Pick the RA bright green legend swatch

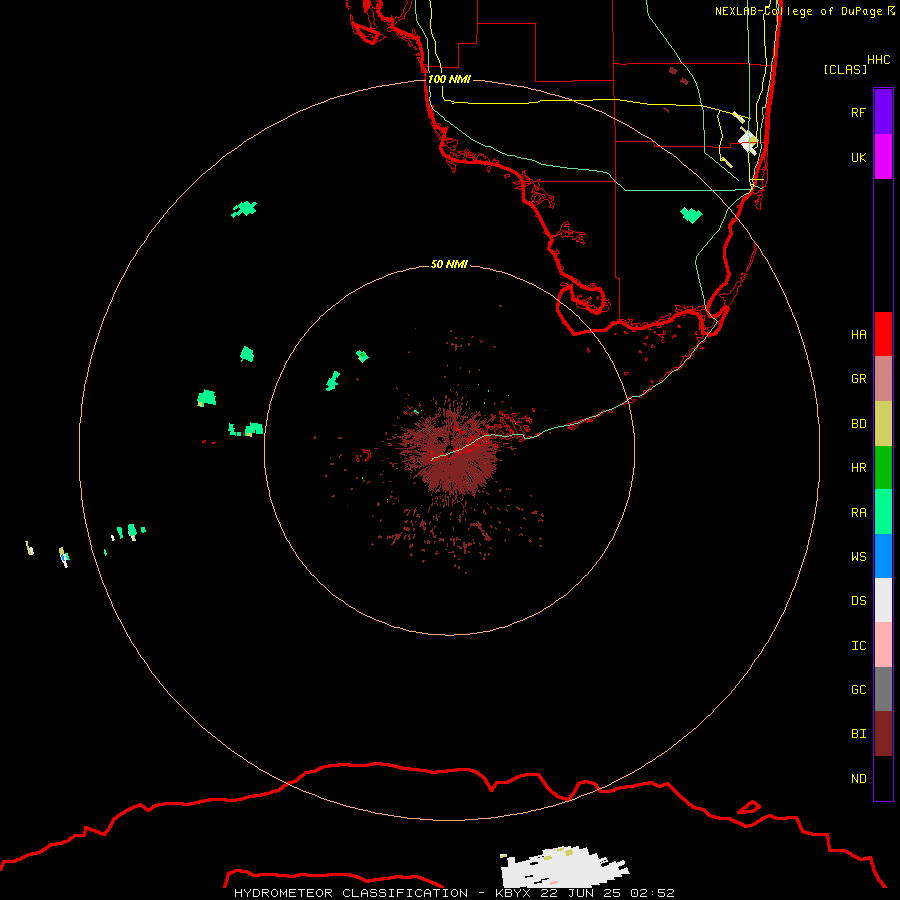[x=883, y=512]
